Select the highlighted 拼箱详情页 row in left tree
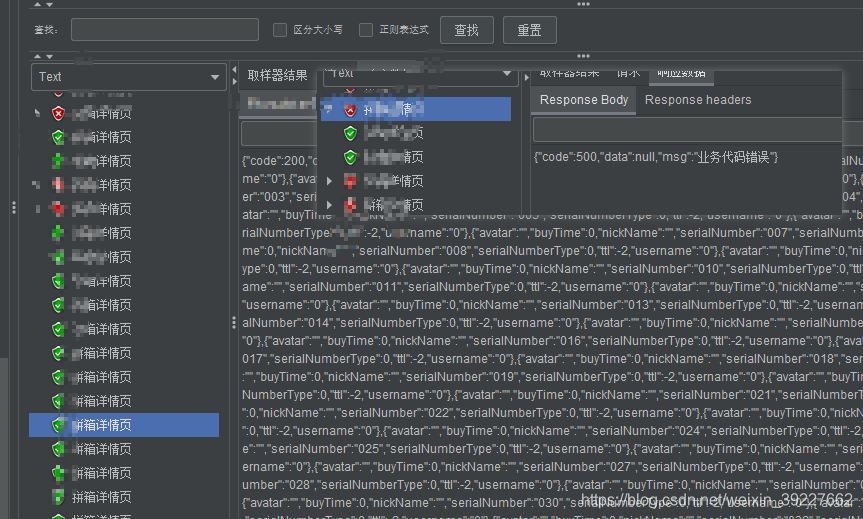Image resolution: width=863 pixels, height=519 pixels. tap(124, 425)
